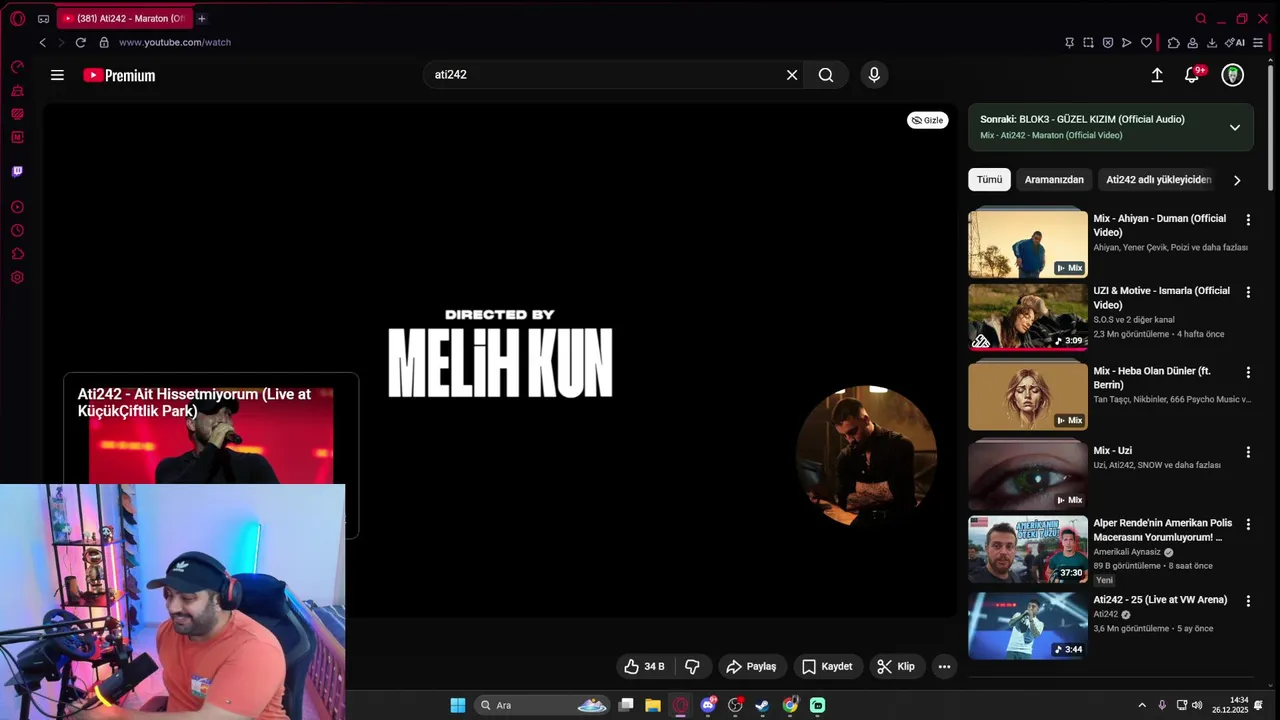Open a new browser tab

pyautogui.click(x=201, y=18)
